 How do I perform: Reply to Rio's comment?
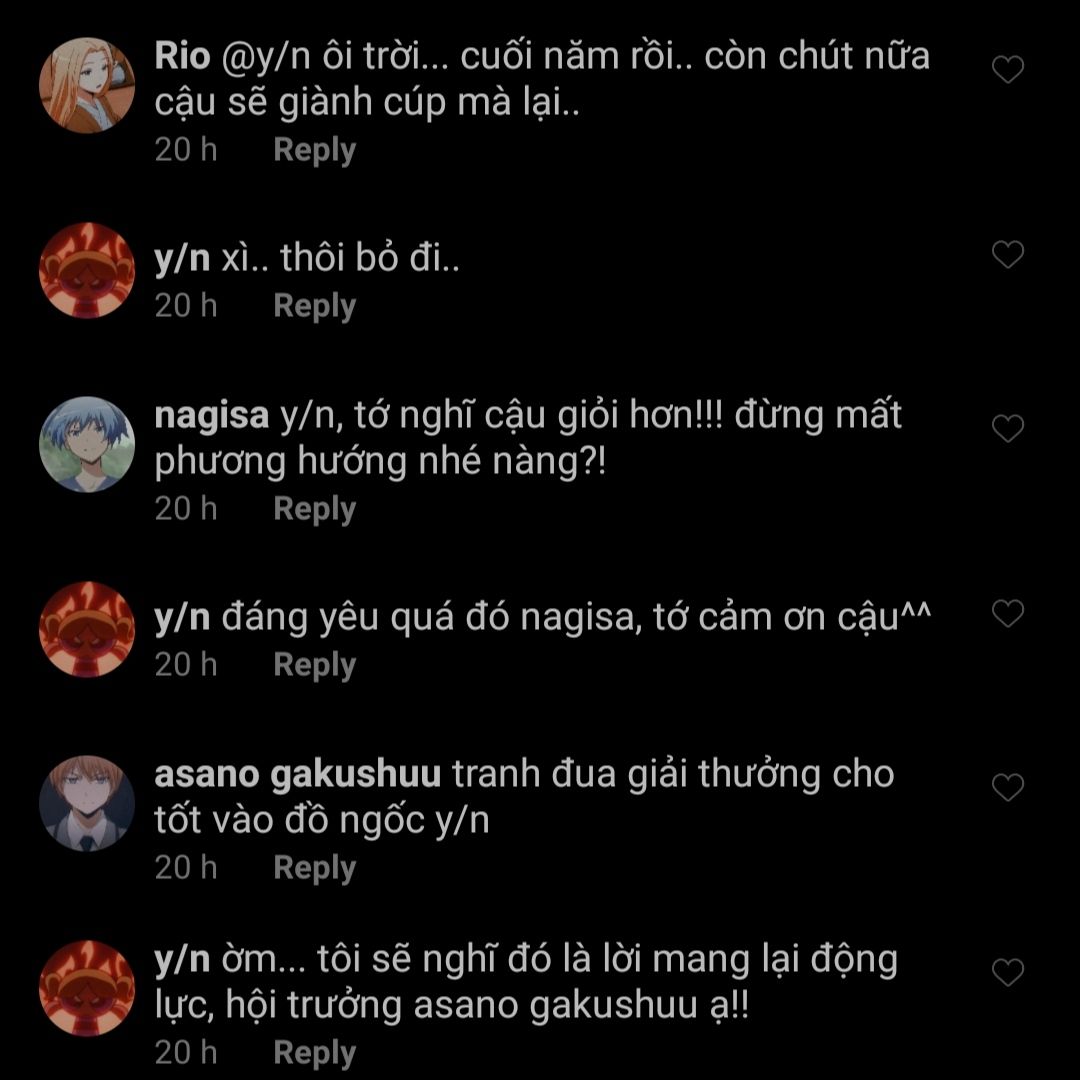(x=315, y=151)
